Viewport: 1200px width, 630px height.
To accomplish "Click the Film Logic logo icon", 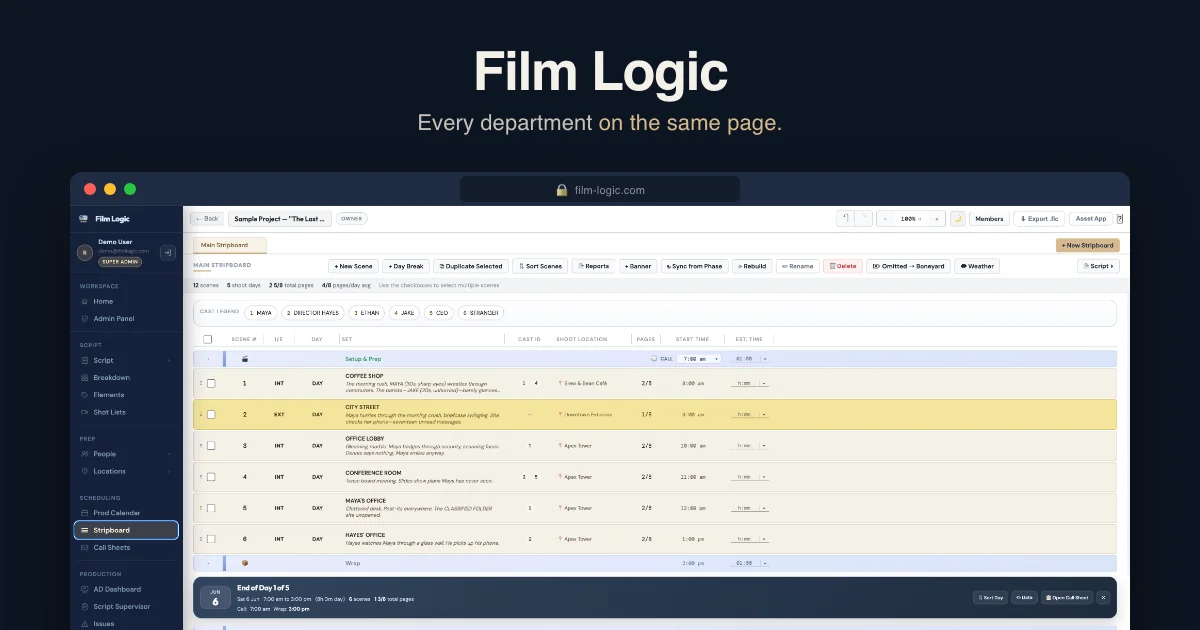I will (84, 219).
